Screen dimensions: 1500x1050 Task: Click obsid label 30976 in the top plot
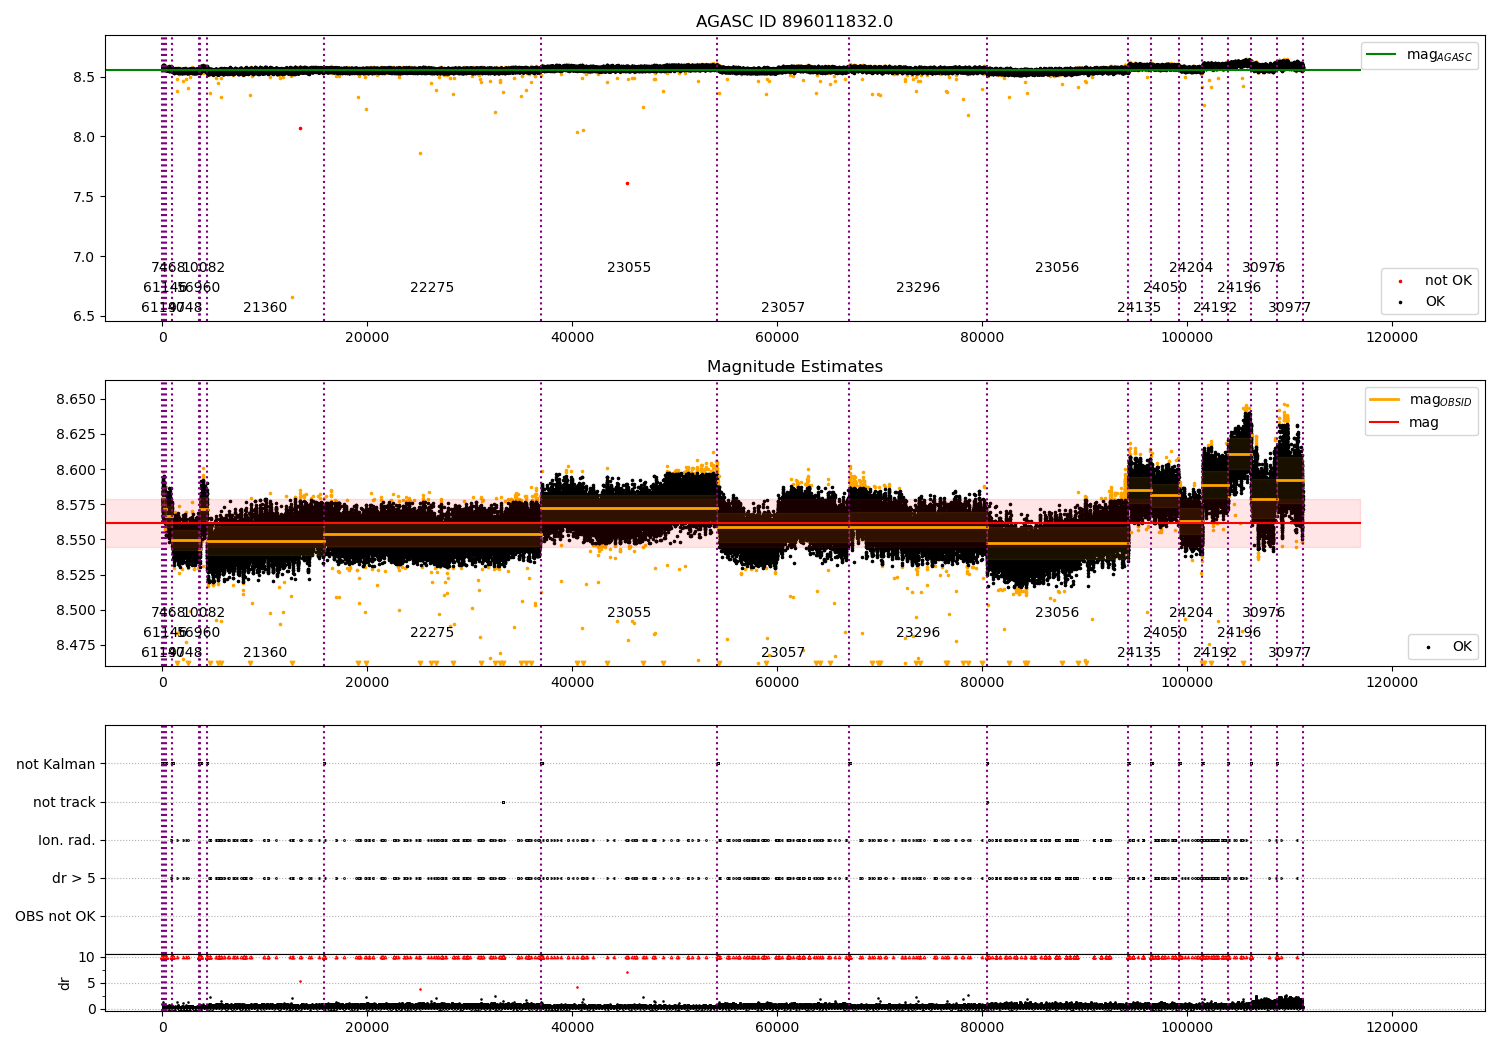[x=1264, y=268]
